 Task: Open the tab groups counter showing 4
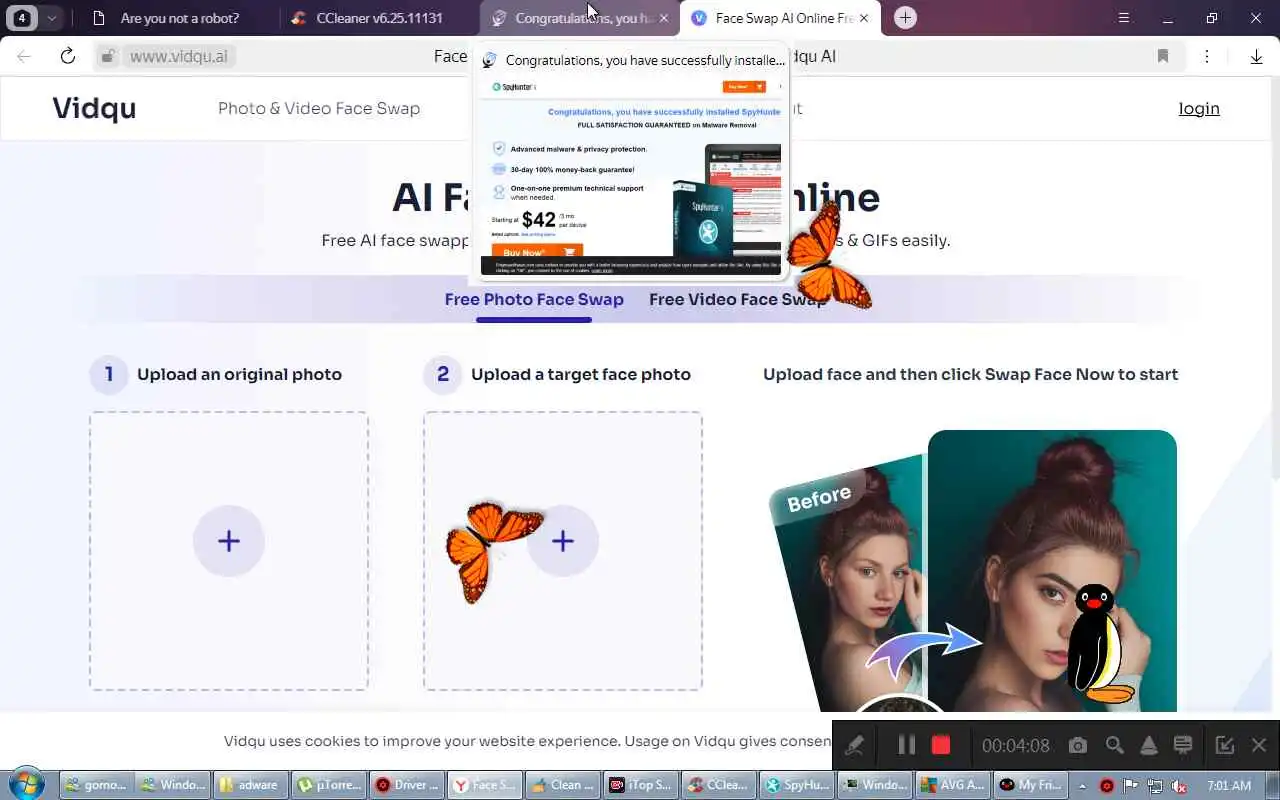(x=22, y=18)
